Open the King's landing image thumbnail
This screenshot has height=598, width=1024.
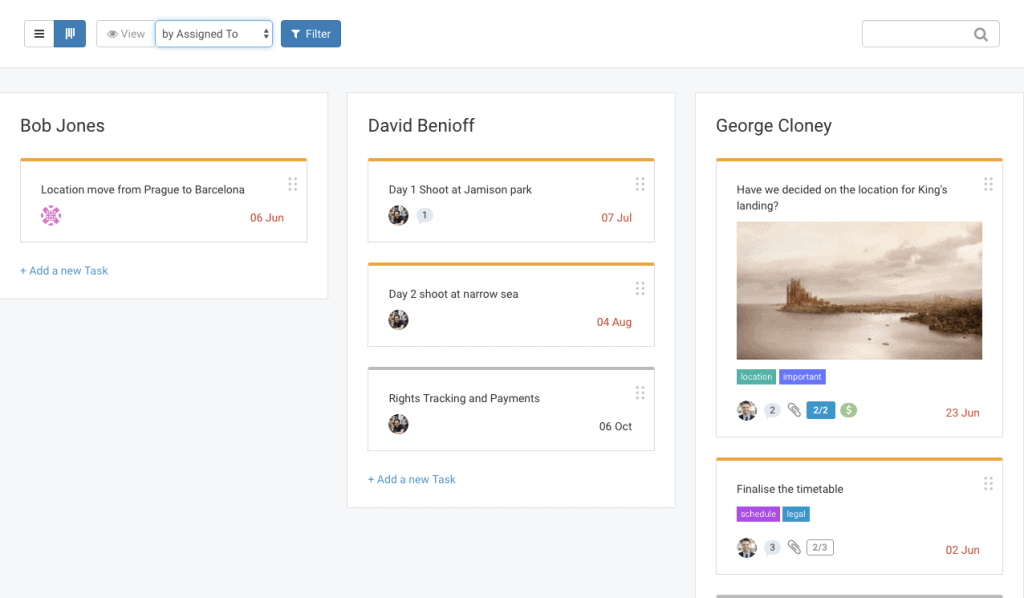point(859,290)
